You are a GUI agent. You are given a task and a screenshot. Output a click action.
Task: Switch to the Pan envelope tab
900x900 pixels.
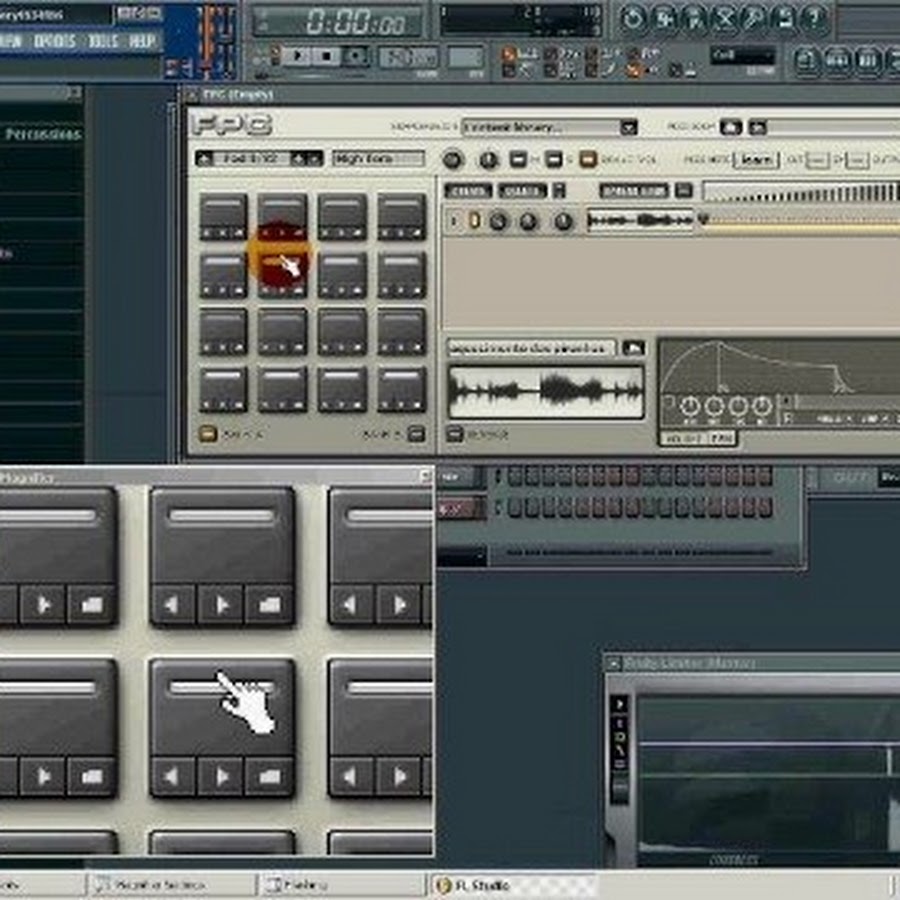721,439
